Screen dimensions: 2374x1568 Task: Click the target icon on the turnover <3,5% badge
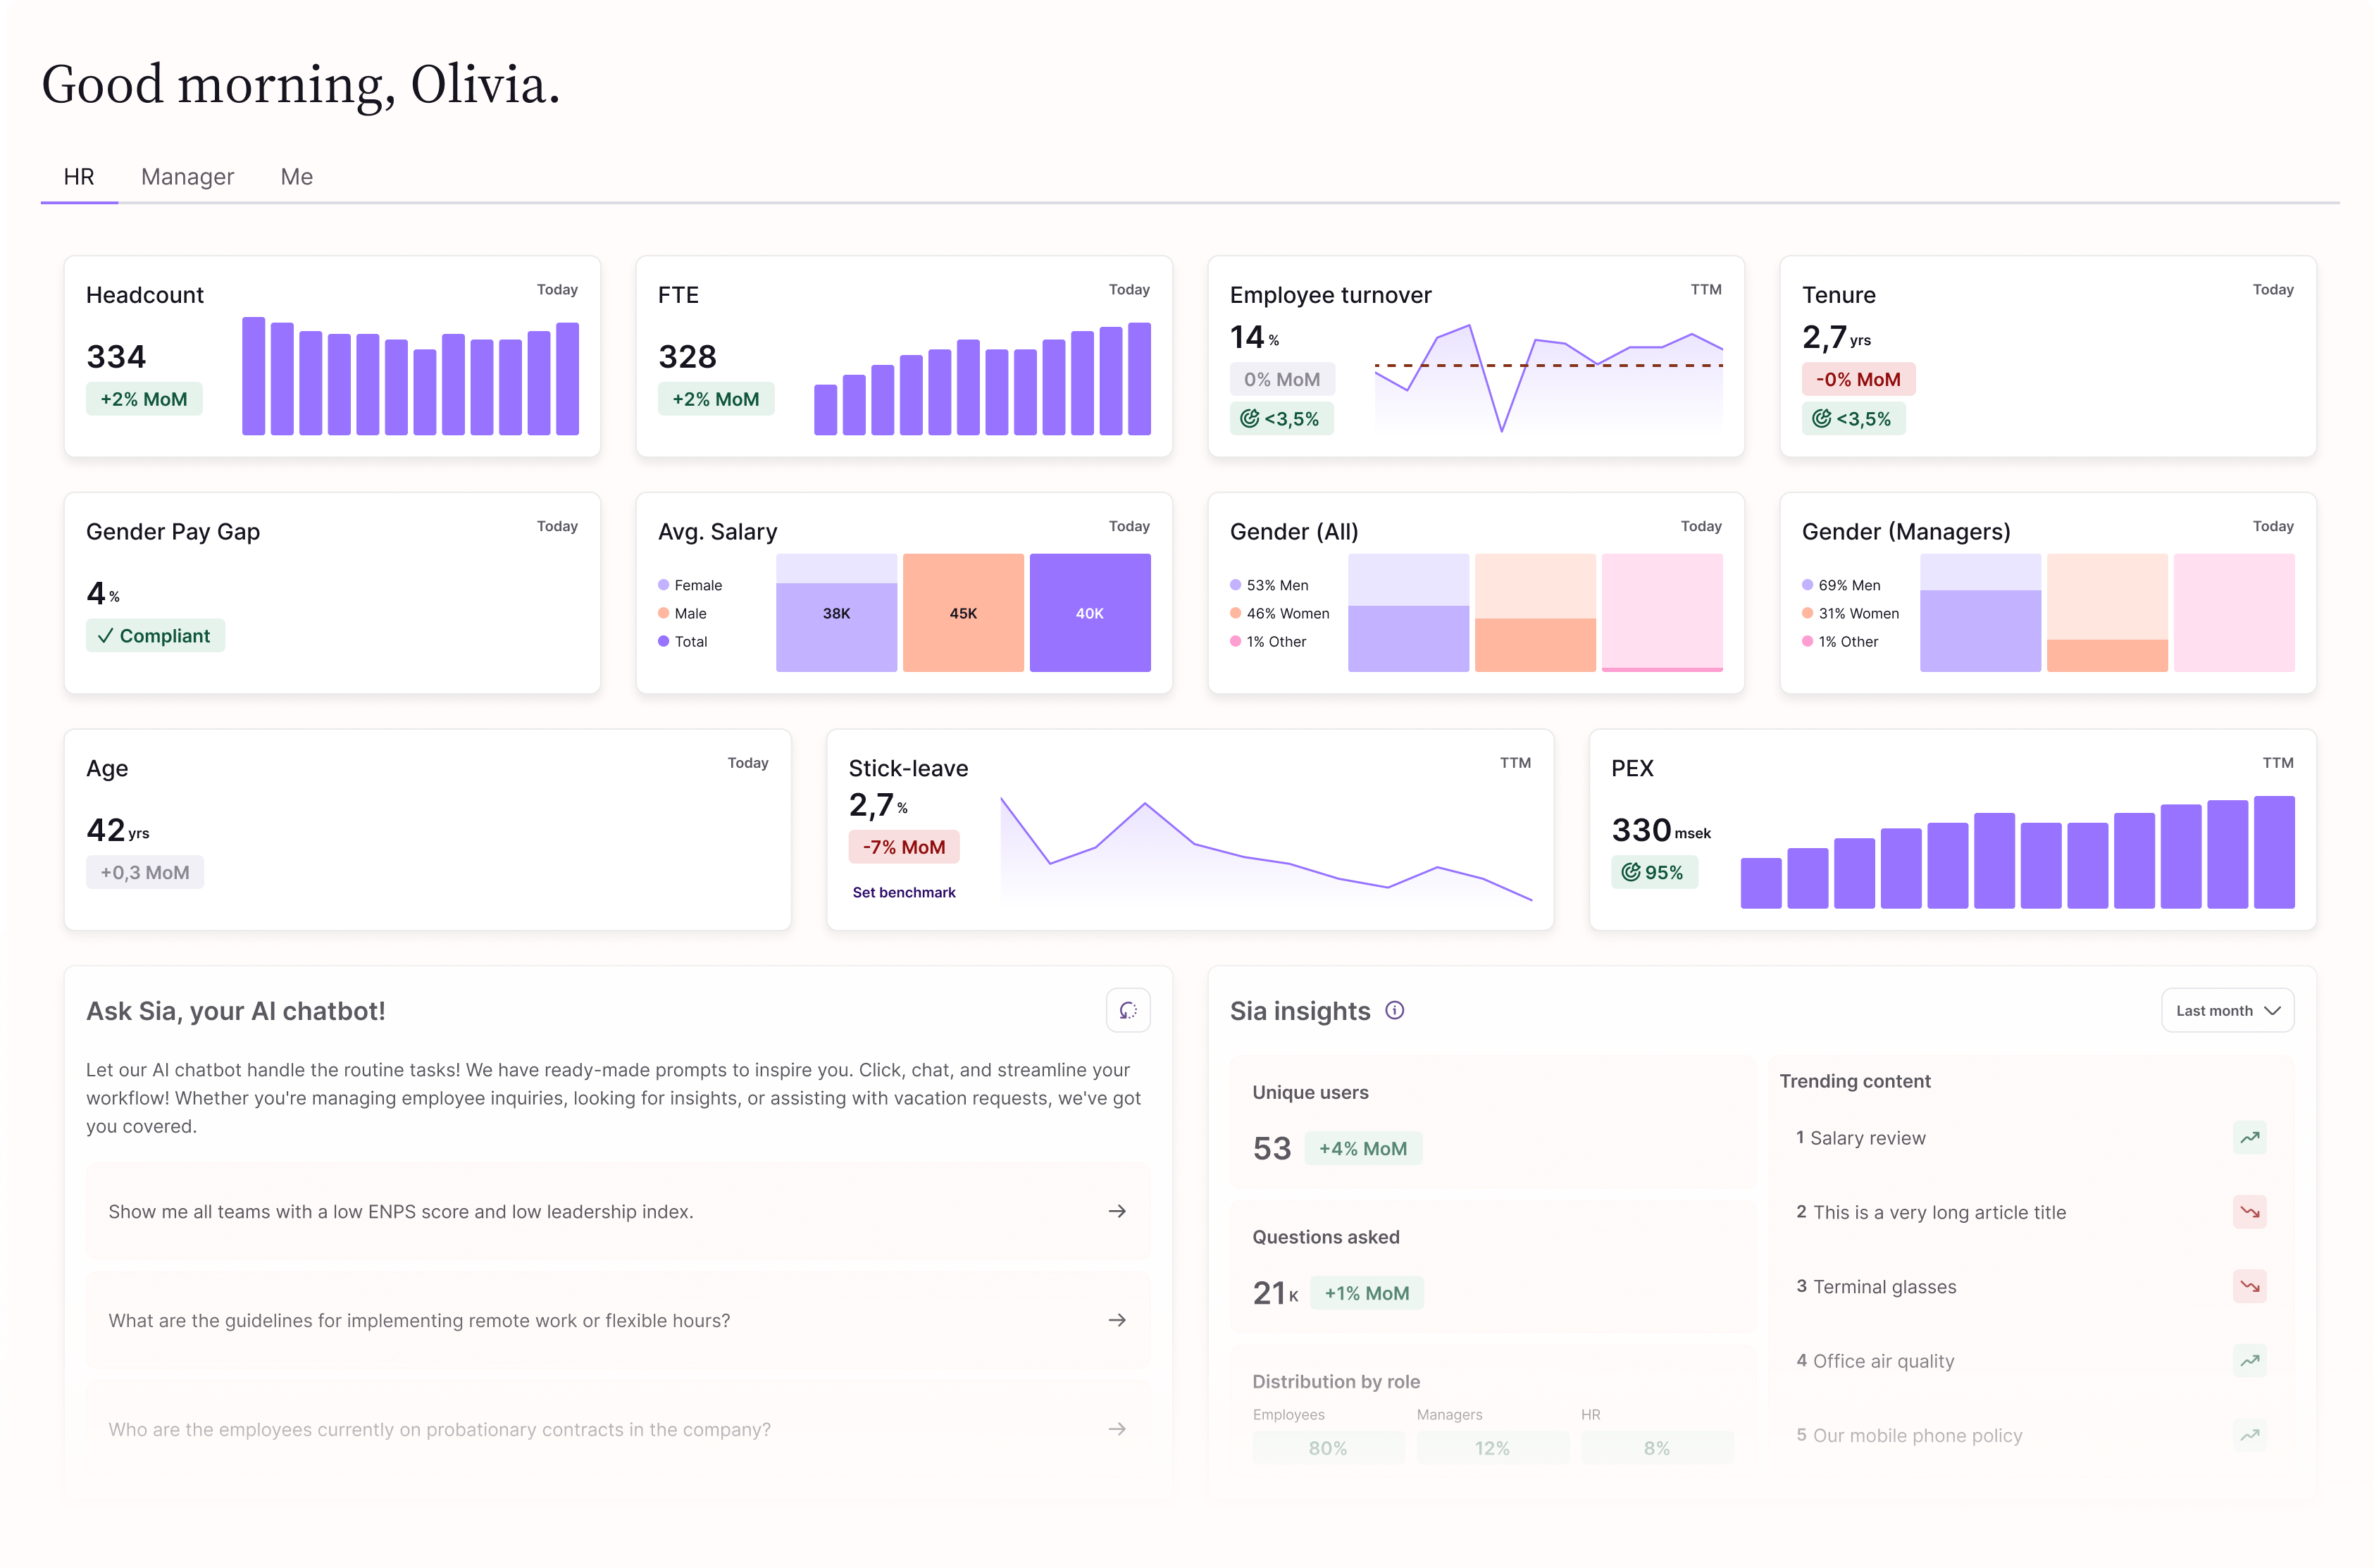tap(1249, 418)
